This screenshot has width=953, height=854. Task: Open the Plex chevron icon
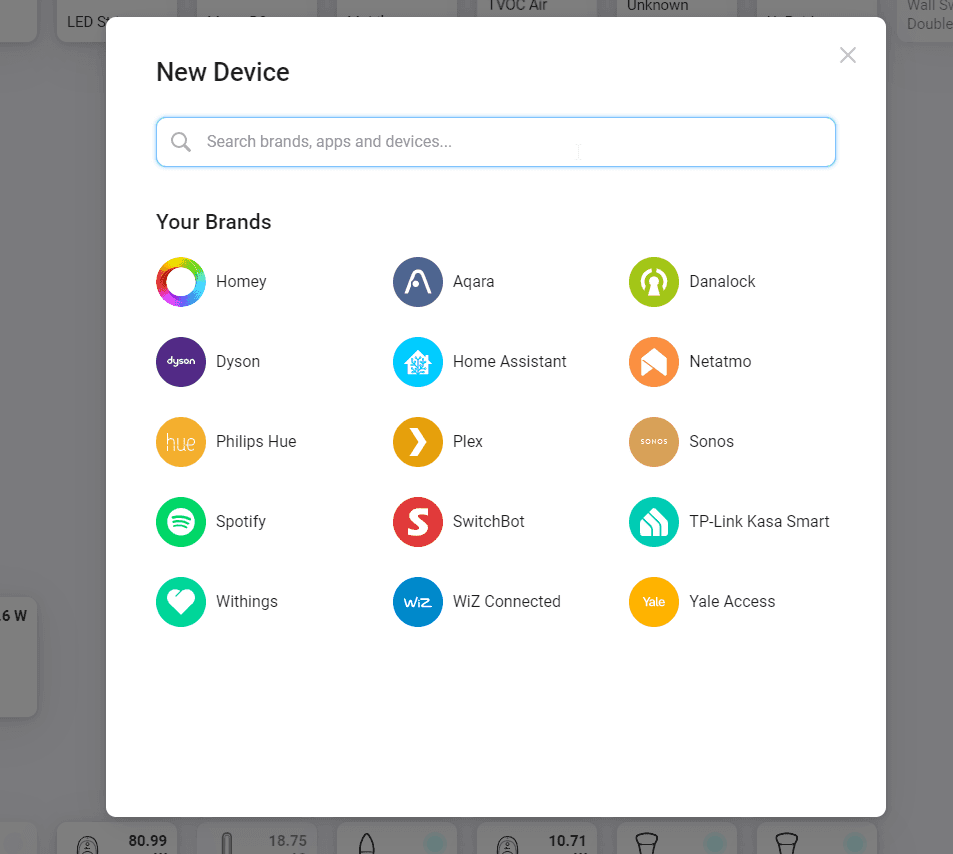click(418, 442)
